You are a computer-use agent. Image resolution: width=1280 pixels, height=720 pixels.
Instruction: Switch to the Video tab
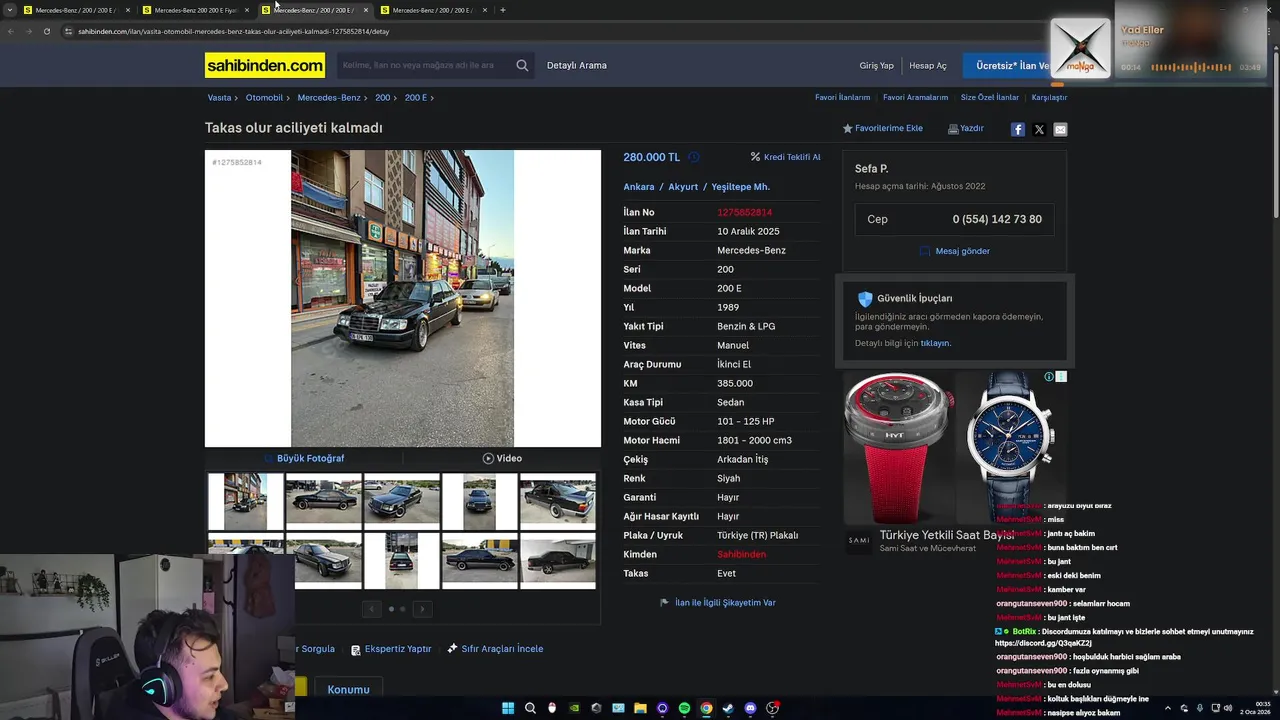click(502, 458)
